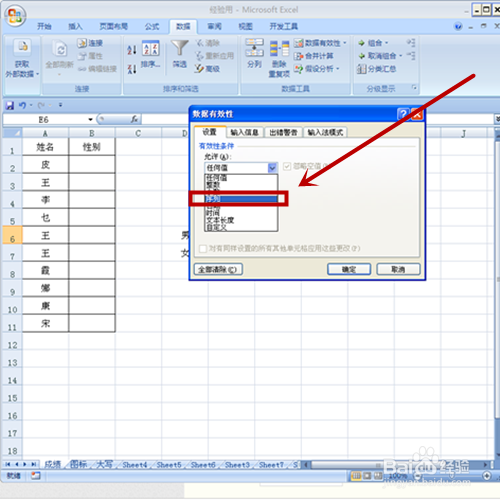Click 取消组合 (ungroup) icon
500x500 pixels.
coord(362,56)
